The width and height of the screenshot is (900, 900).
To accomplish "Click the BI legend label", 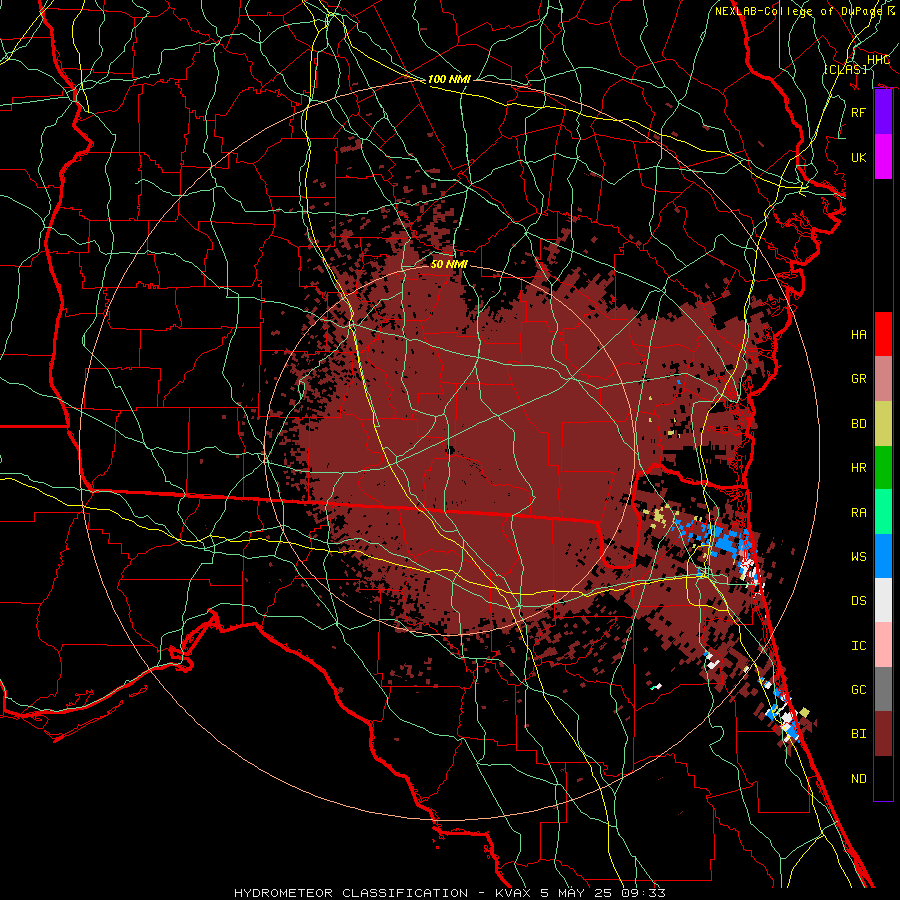I will 859,734.
